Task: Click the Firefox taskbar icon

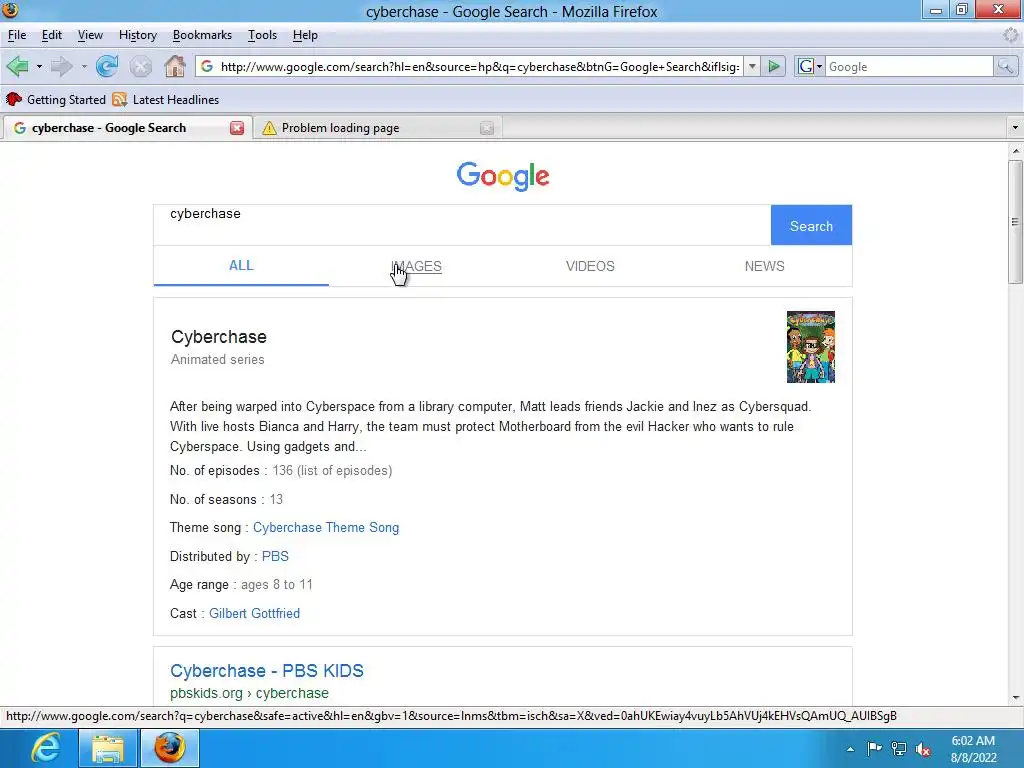Action: (170, 748)
